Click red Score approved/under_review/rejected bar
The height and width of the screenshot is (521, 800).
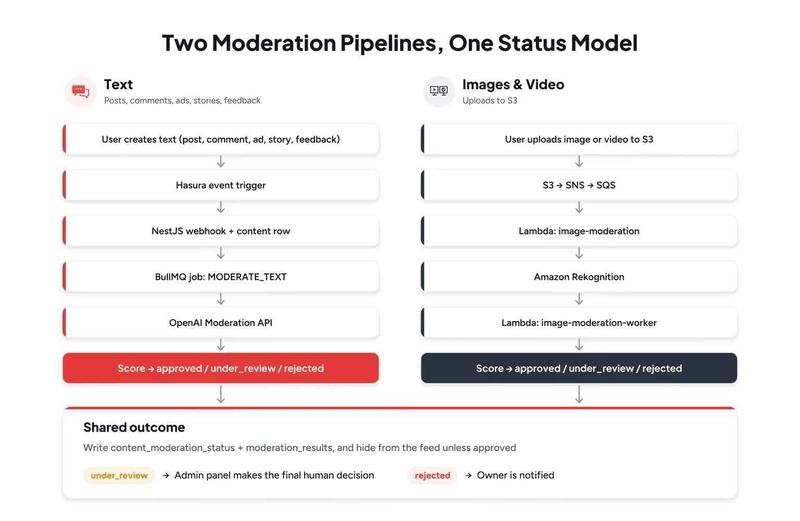[x=221, y=368]
